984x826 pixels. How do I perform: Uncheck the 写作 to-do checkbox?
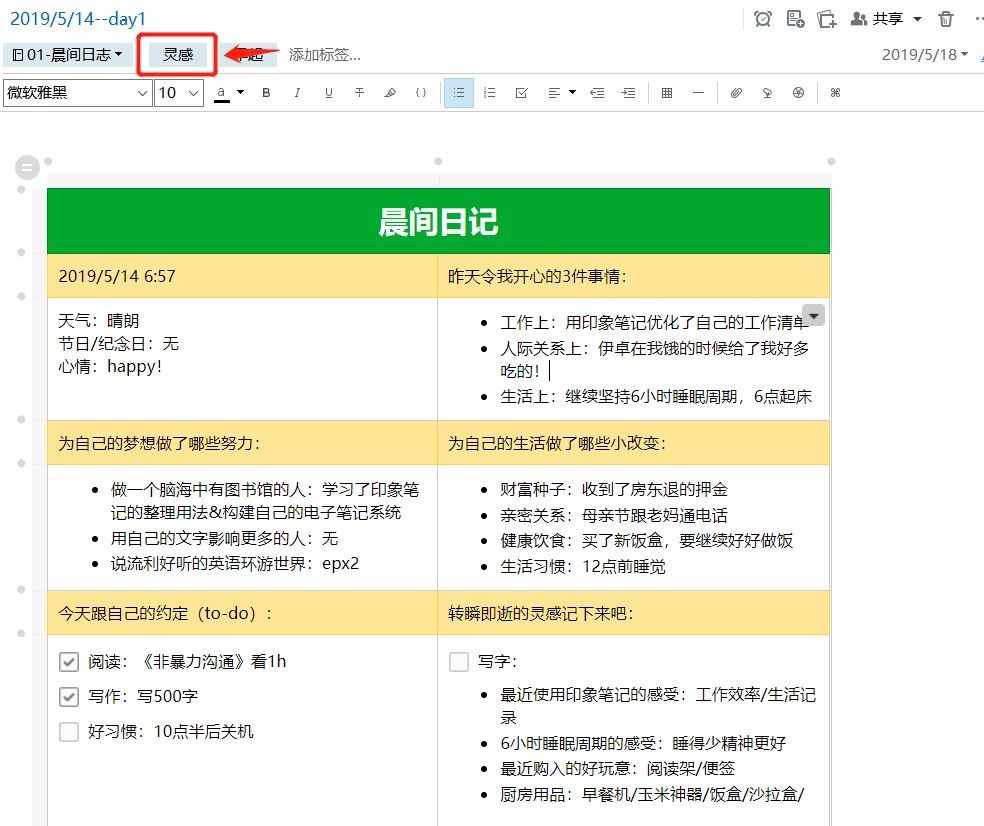click(69, 697)
